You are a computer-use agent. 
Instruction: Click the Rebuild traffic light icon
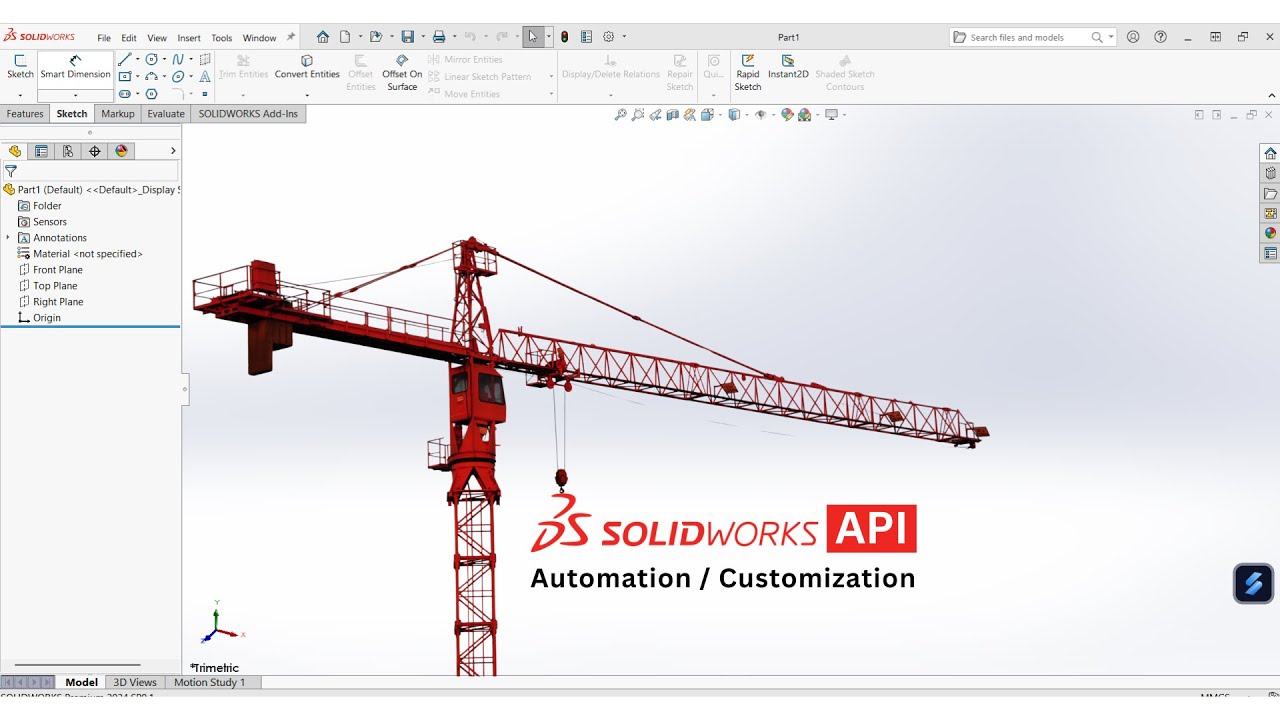(564, 37)
